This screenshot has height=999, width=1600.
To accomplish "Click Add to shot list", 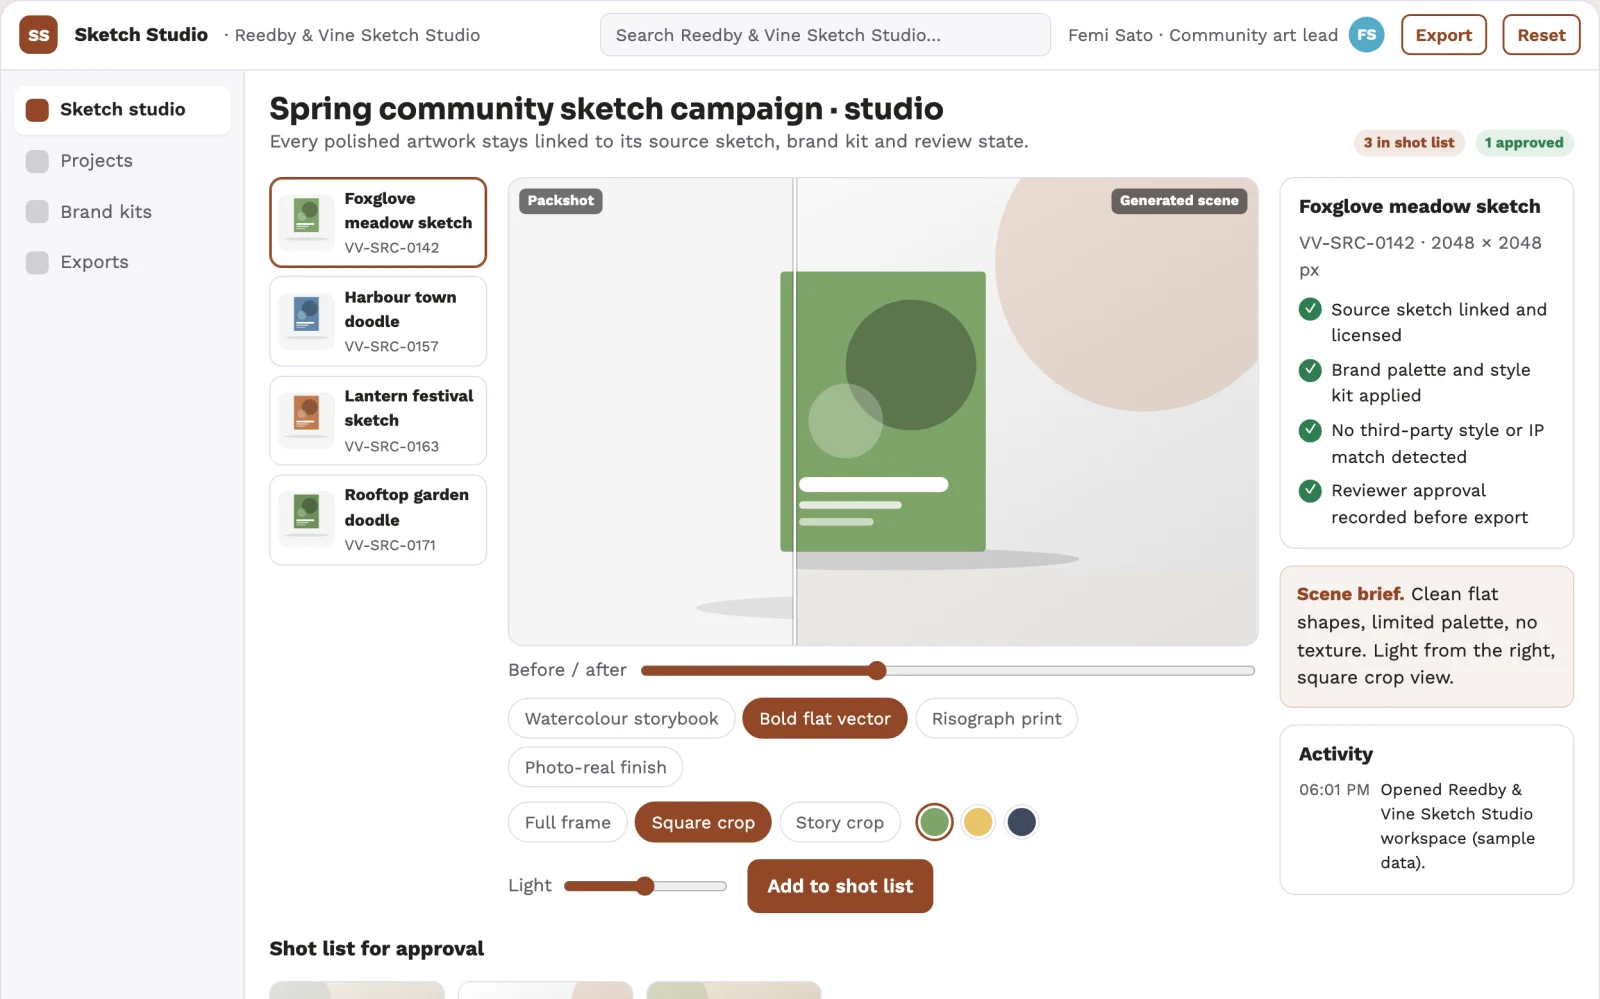I will (840, 886).
